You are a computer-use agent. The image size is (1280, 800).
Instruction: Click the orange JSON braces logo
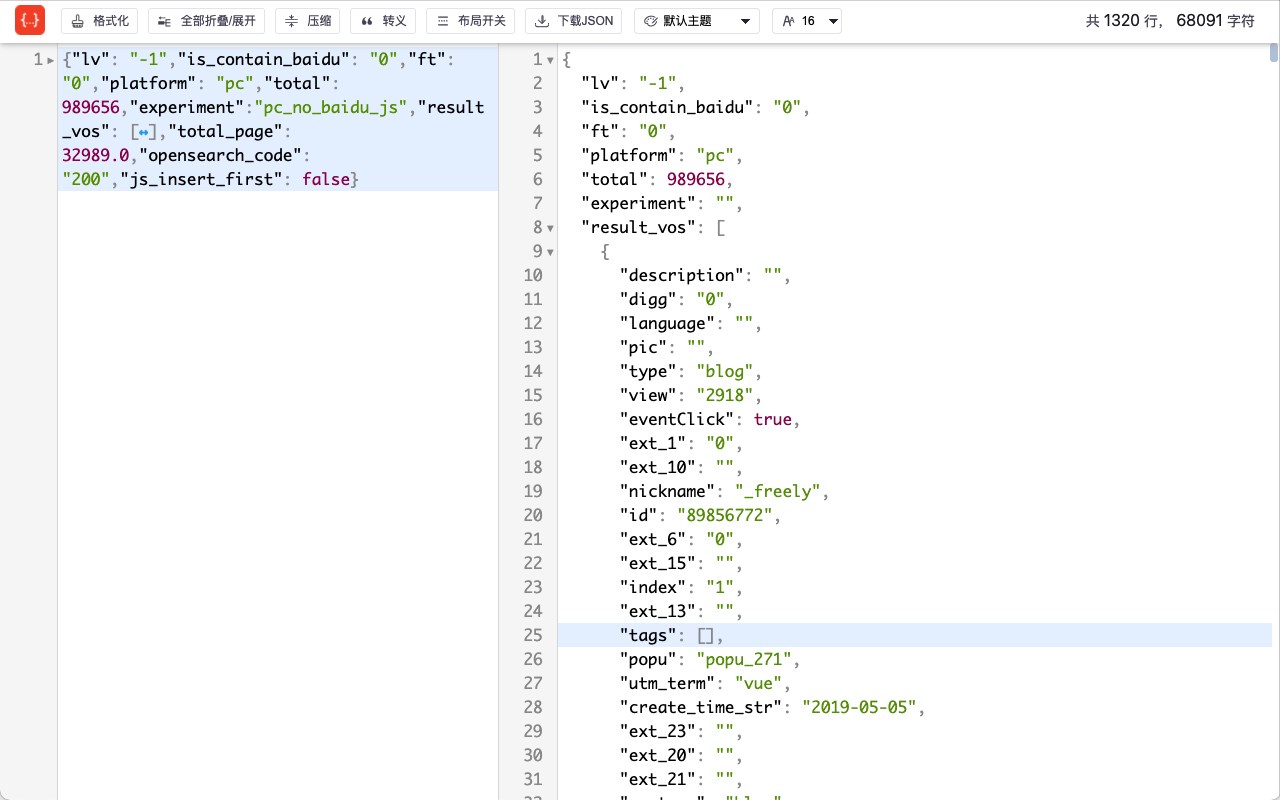(x=30, y=20)
